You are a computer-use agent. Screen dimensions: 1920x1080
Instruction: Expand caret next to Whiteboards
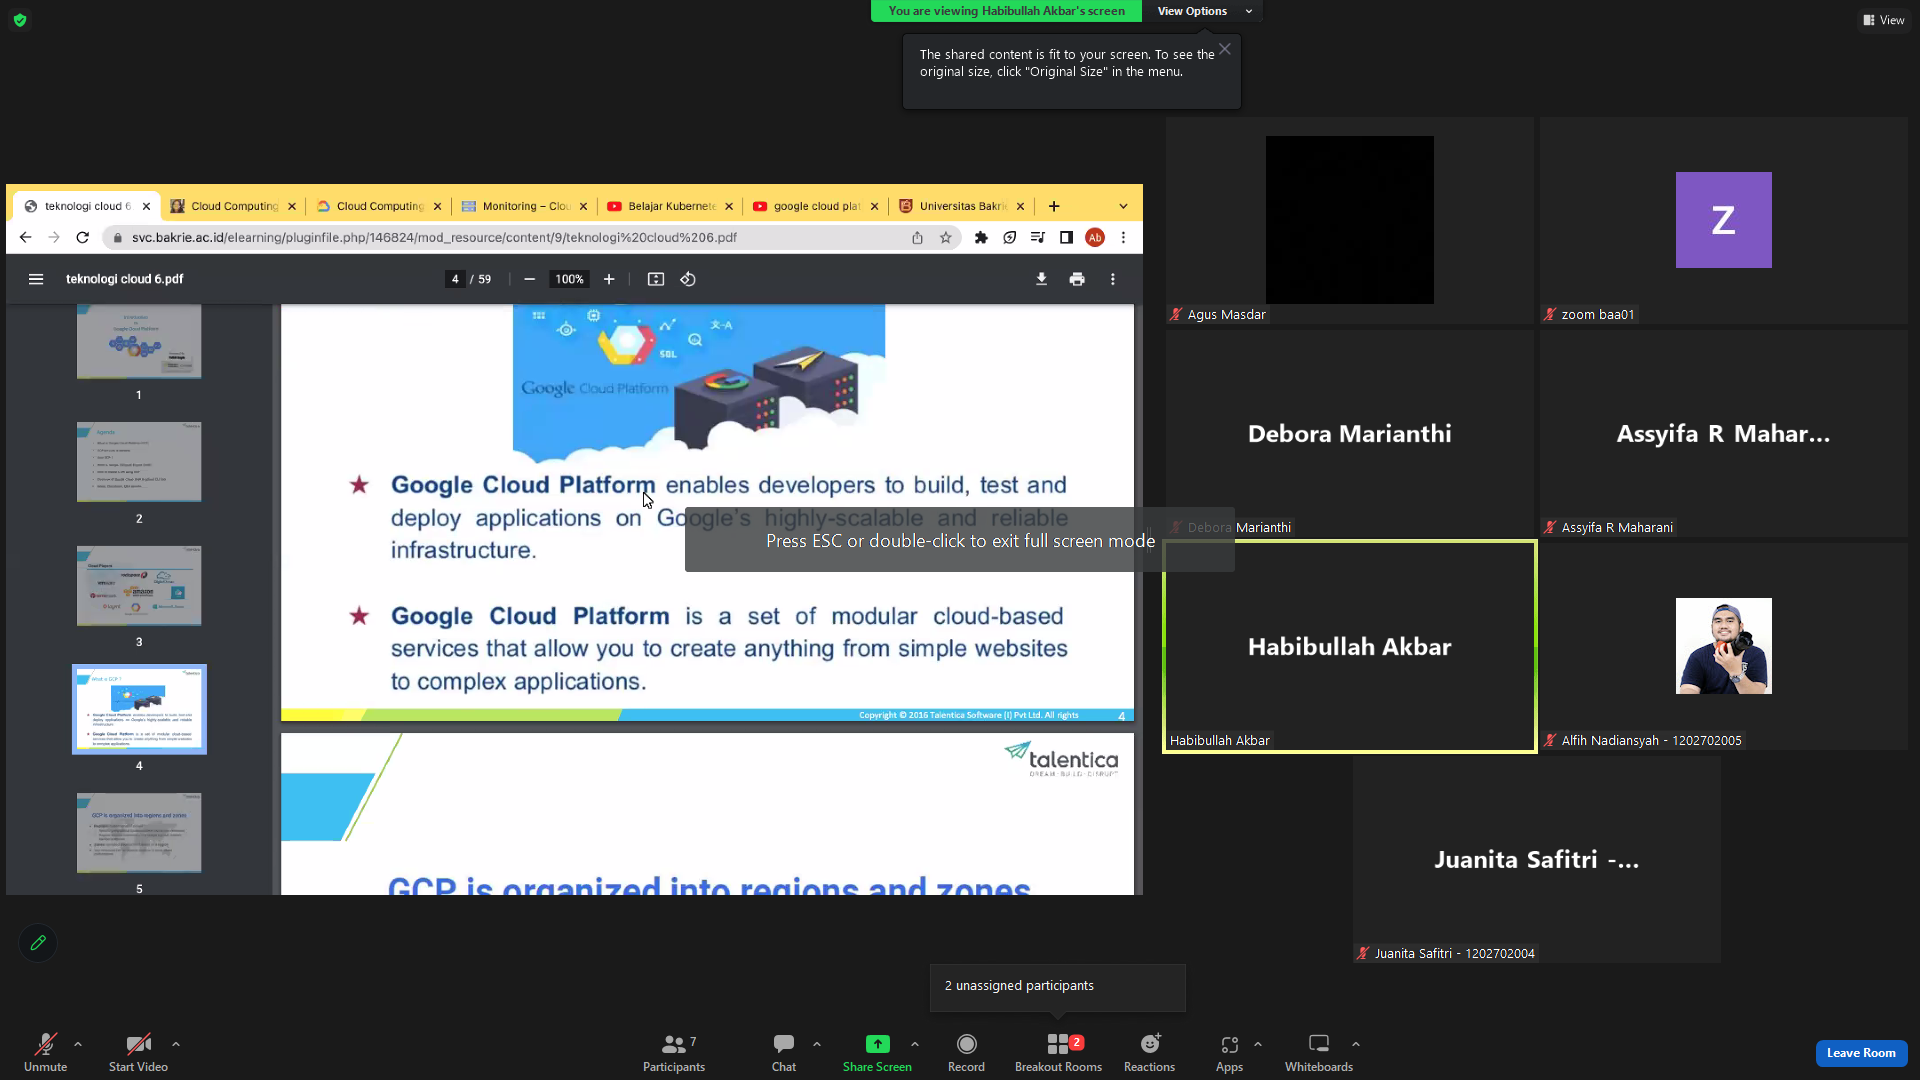1356,1044
